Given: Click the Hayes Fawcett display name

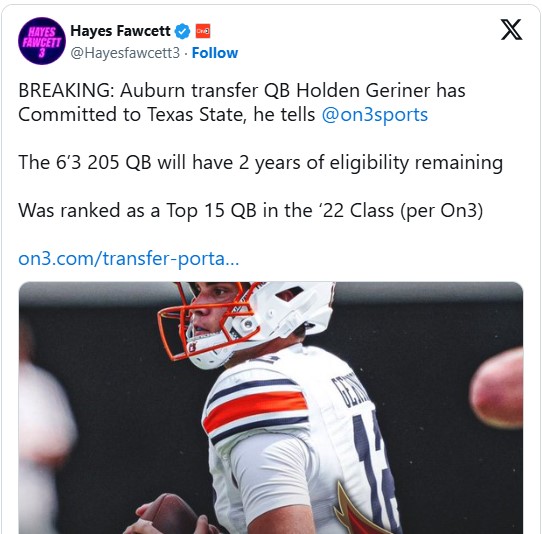Looking at the screenshot, I should pos(120,31).
